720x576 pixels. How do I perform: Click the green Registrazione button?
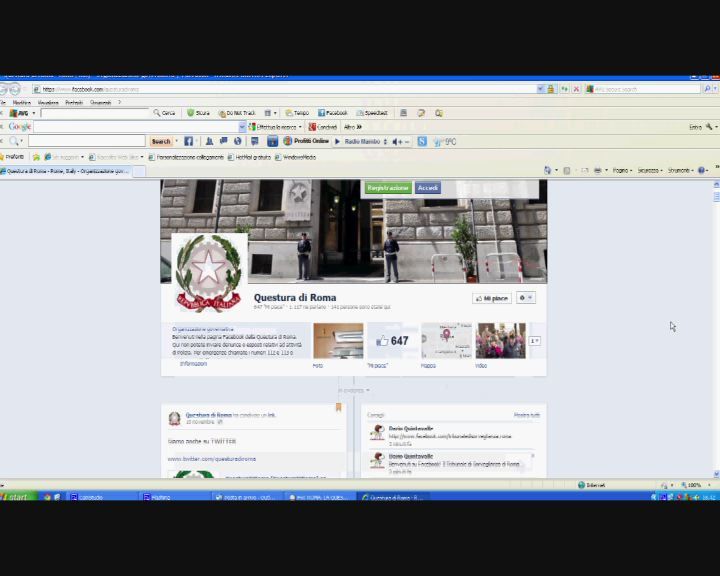(387, 188)
